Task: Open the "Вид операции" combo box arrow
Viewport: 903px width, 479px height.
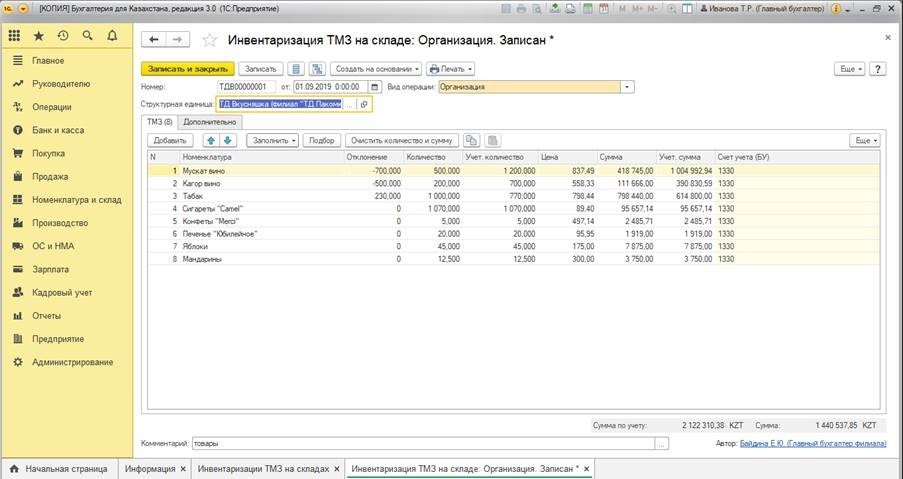Action: pyautogui.click(x=627, y=87)
